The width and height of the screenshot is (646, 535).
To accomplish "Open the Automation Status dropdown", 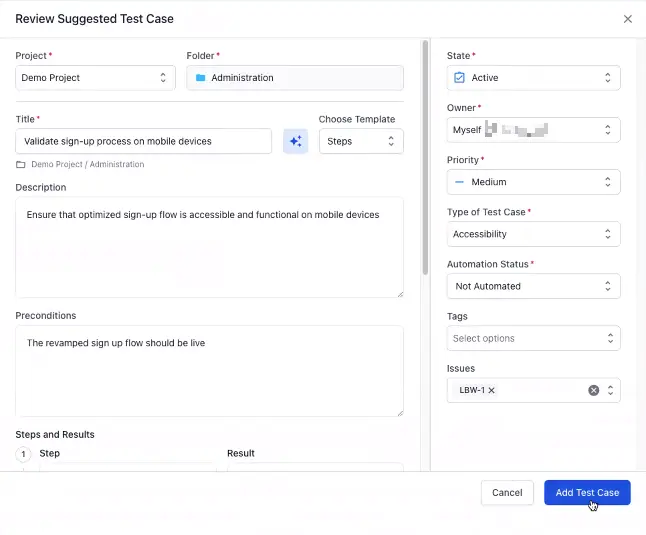I will coord(533,286).
